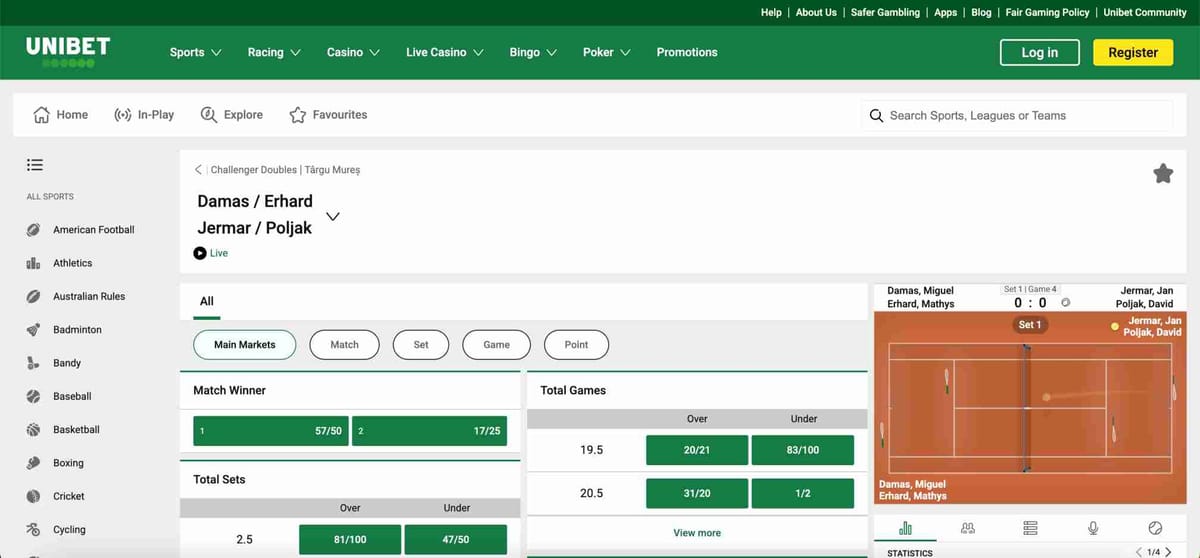Screen dimensions: 1200x558
Task: Select the Match market filter
Action: click(x=344, y=344)
